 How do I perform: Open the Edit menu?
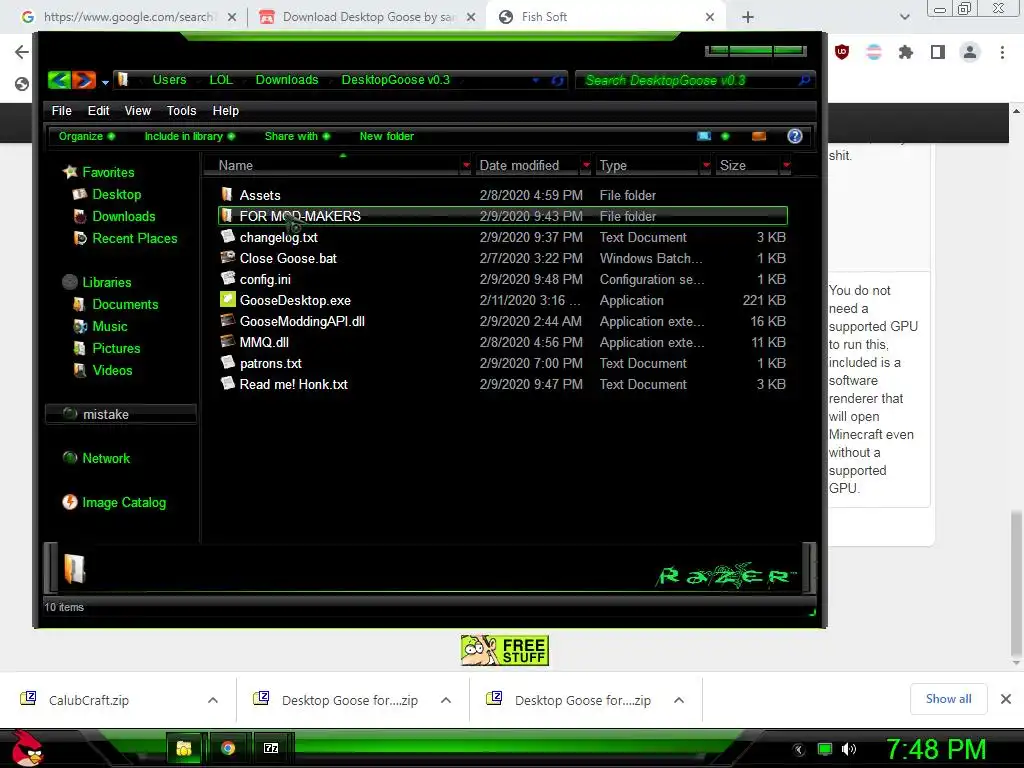pos(99,110)
